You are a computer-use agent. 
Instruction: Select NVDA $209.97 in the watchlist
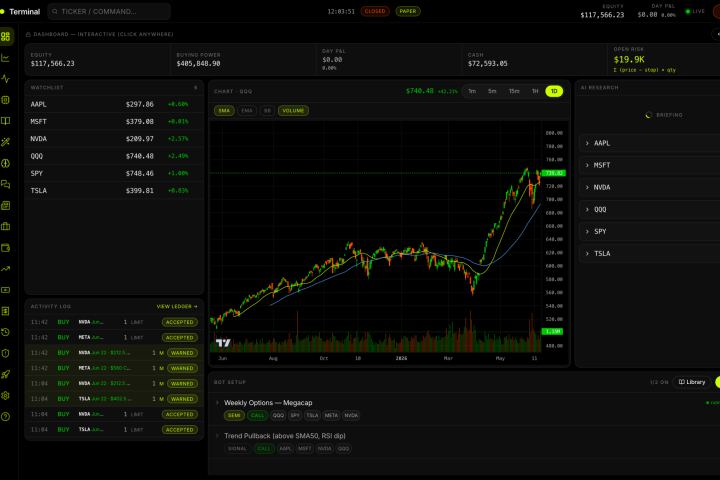pos(114,139)
